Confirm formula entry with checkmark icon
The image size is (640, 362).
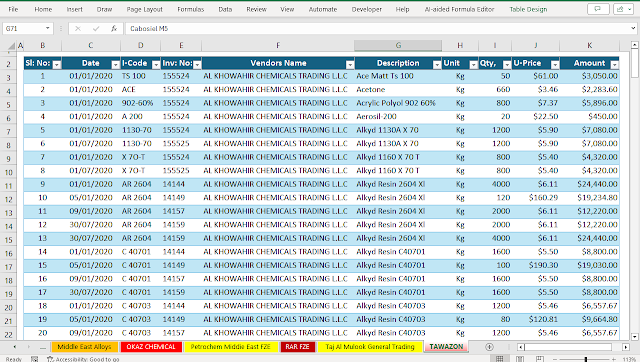[x=96, y=29]
